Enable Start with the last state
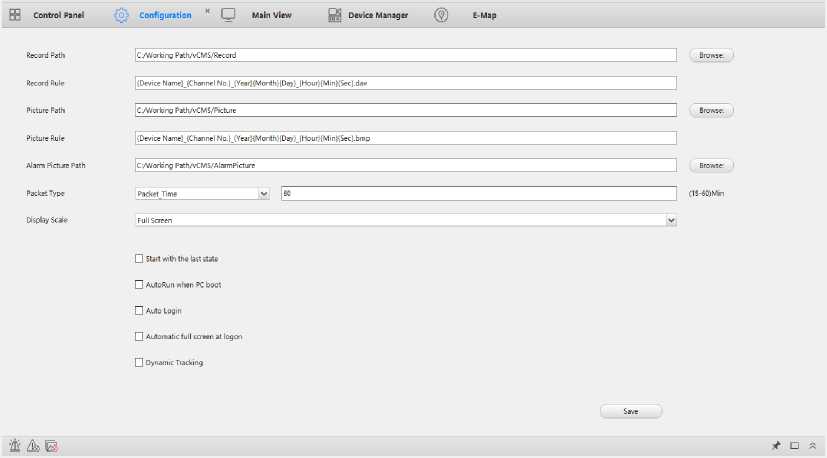827x458 pixels. coord(139,258)
